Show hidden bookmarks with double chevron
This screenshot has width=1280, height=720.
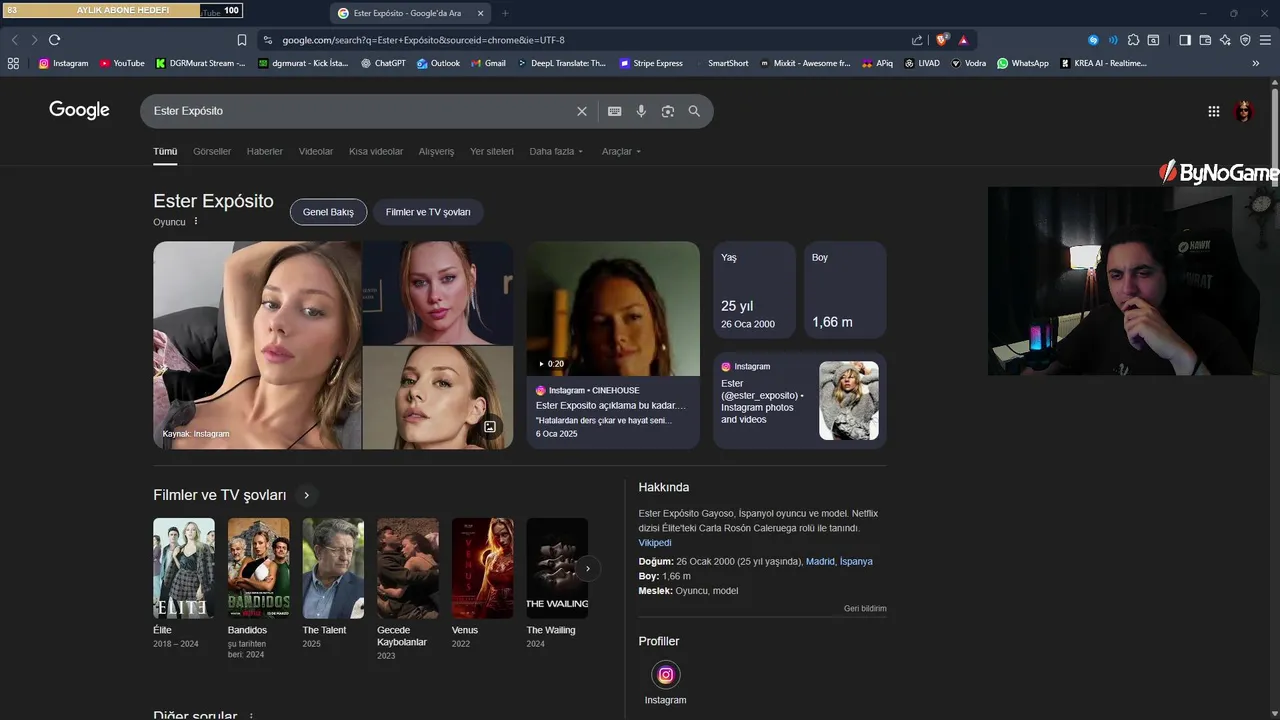click(1256, 63)
